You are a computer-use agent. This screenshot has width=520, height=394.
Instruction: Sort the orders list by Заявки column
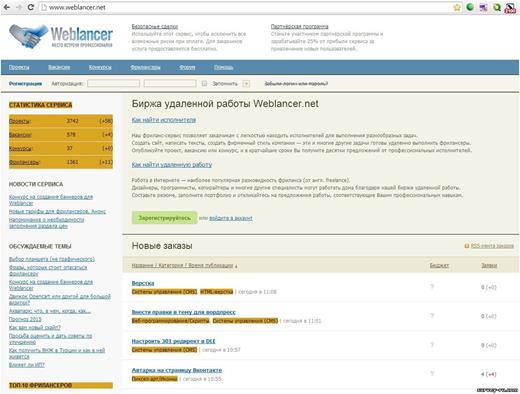tap(489, 265)
